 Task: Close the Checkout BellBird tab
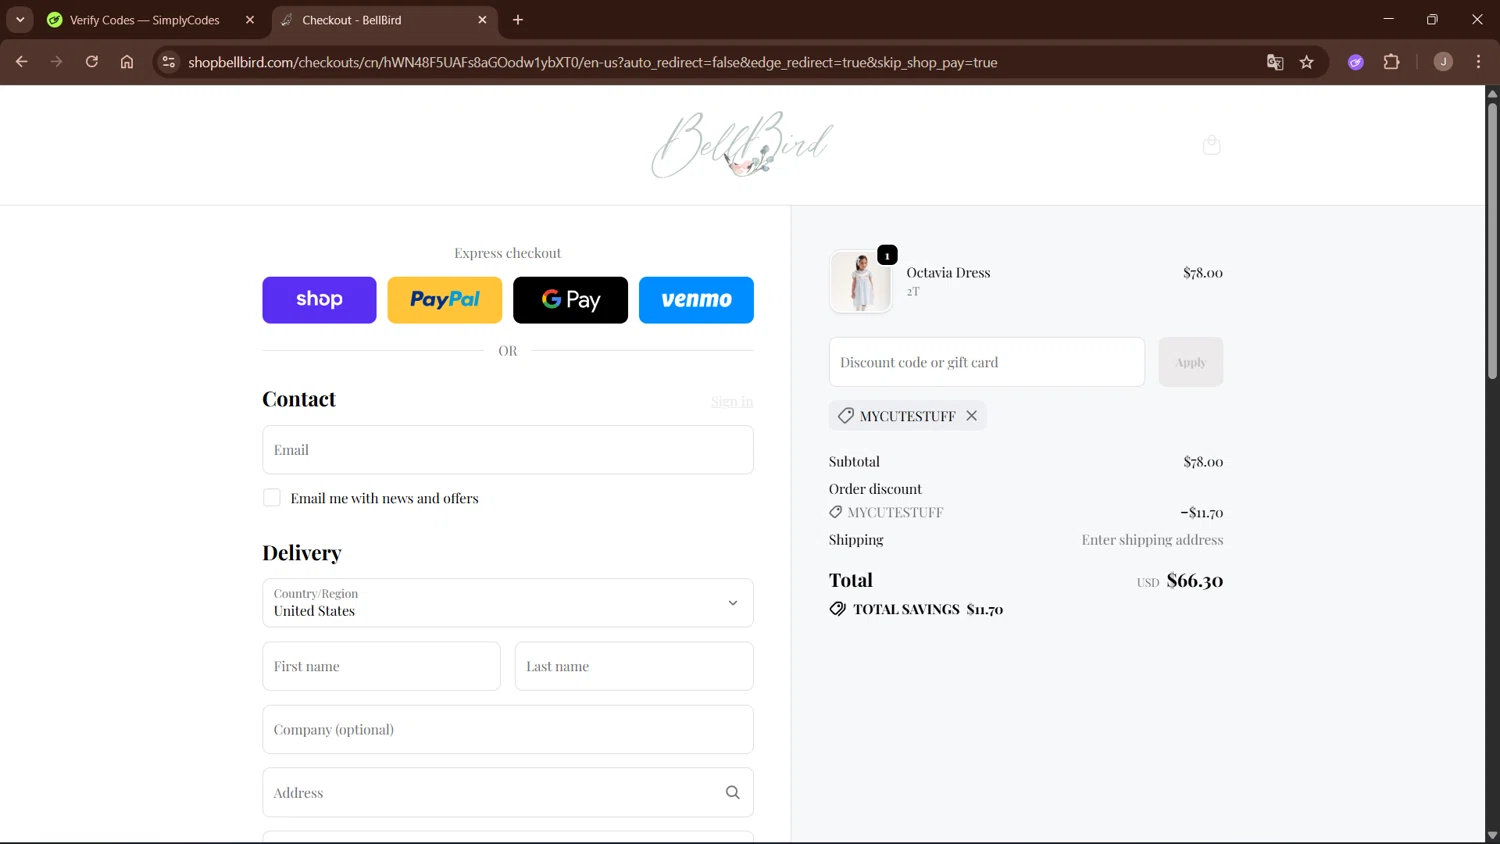pos(482,20)
